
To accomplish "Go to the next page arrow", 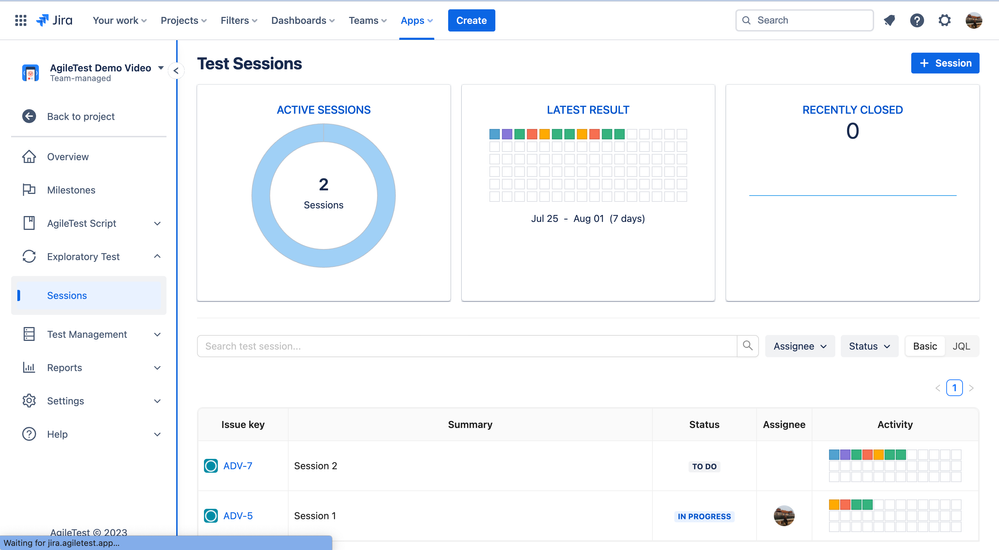I will click(x=971, y=387).
